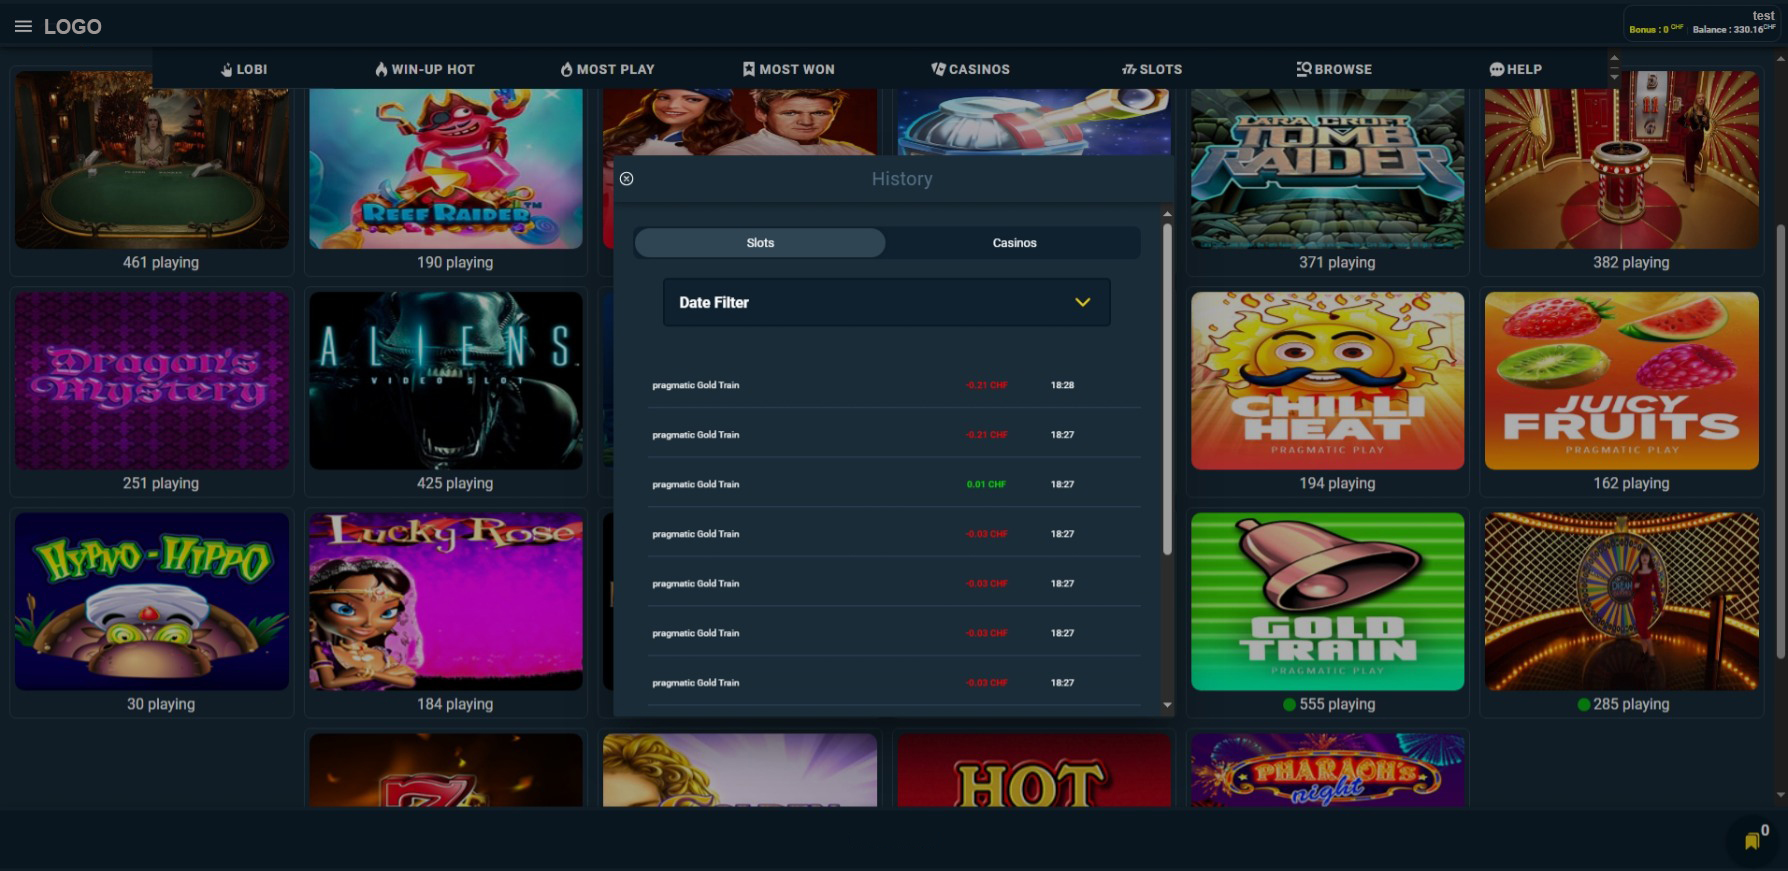This screenshot has width=1788, height=871.
Task: Close the History dialog with the X icon
Action: point(626,178)
